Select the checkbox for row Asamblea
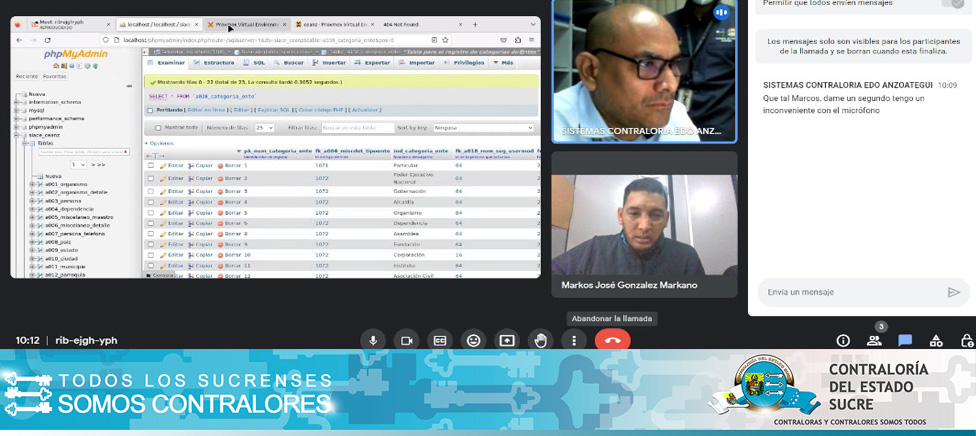 click(x=151, y=234)
